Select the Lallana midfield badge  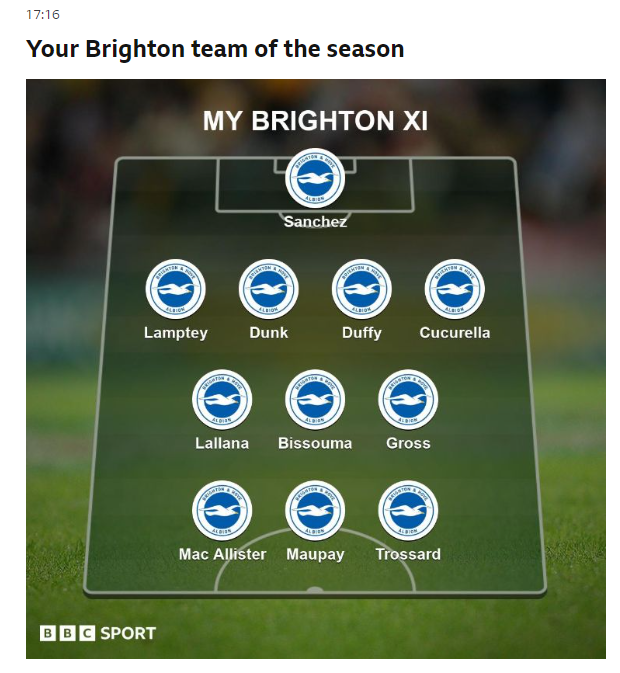click(222, 400)
